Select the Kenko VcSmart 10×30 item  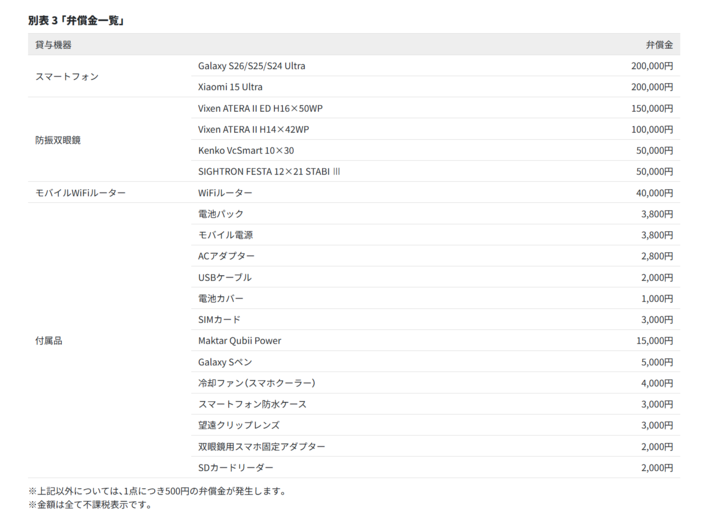click(246, 151)
